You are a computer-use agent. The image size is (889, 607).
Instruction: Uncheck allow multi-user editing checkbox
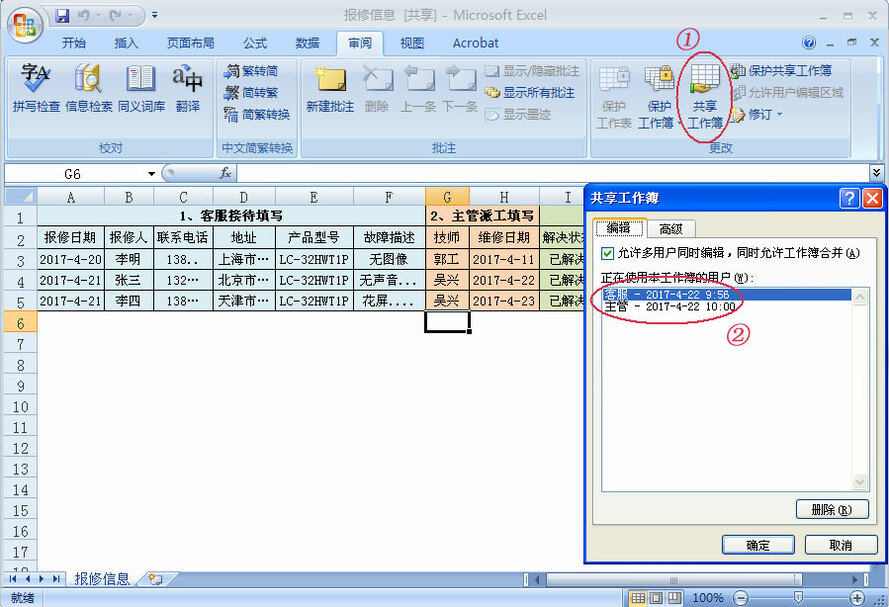click(x=607, y=254)
